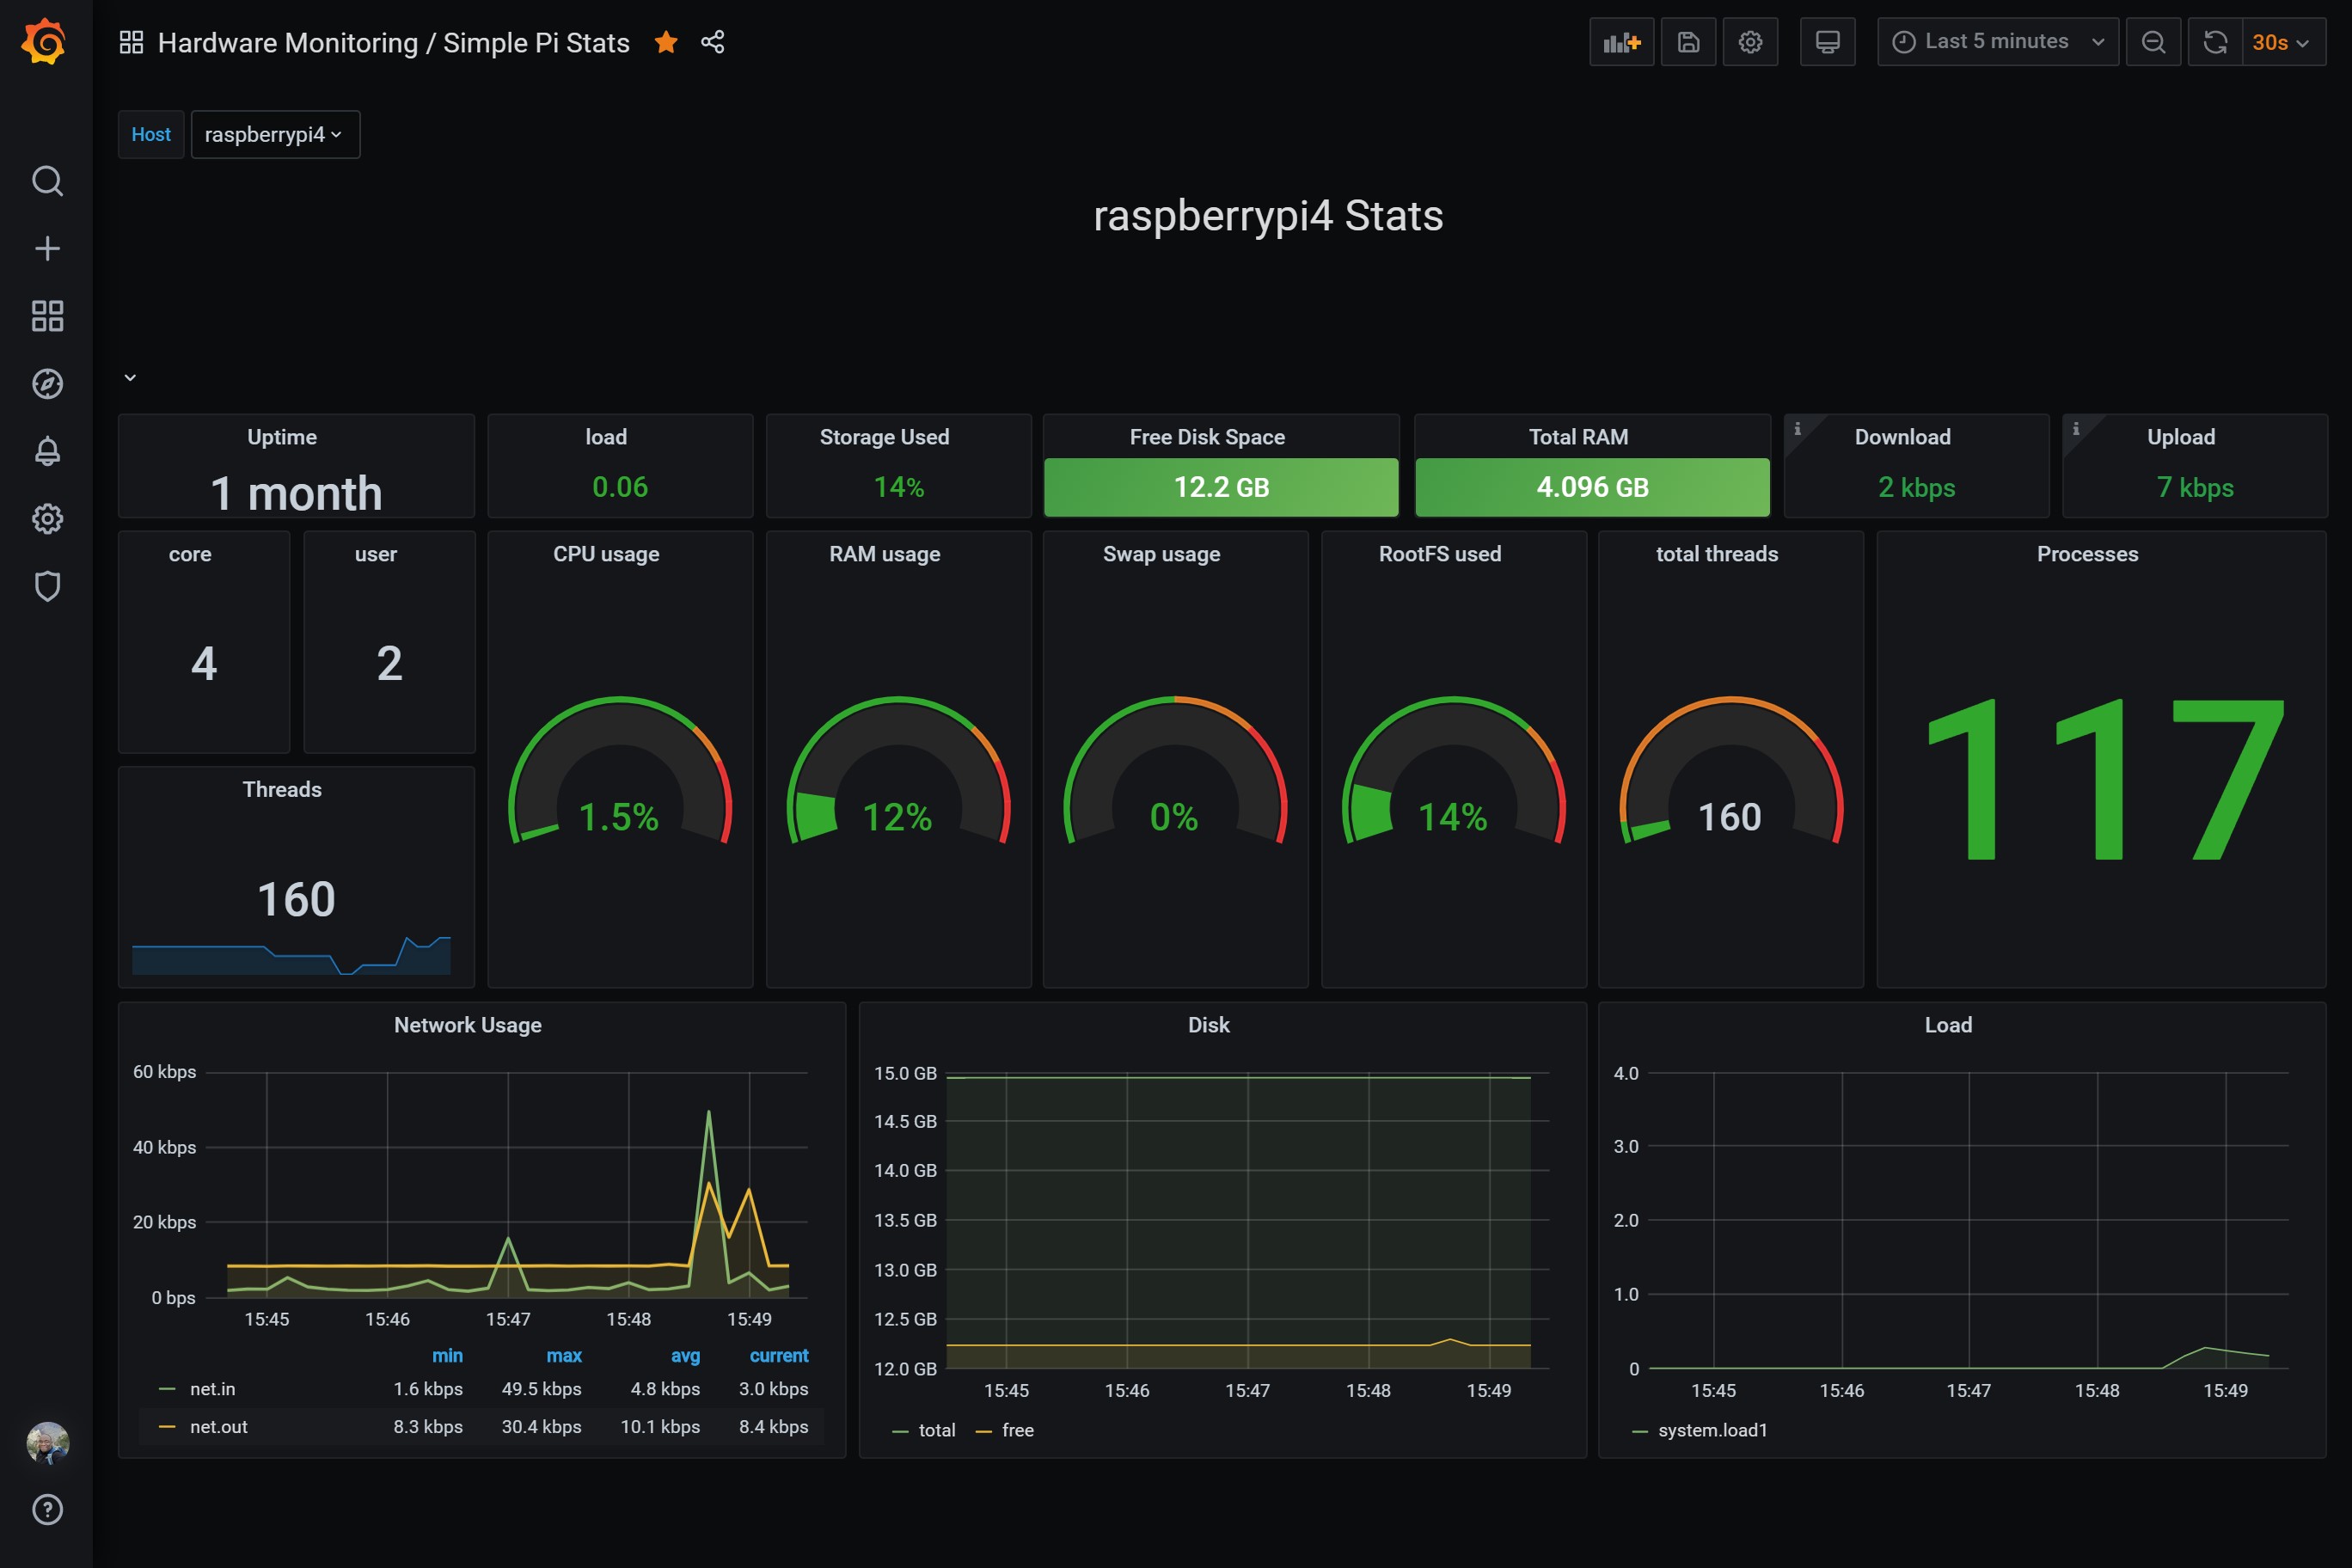Collapse the dashboard row chevron

point(130,378)
